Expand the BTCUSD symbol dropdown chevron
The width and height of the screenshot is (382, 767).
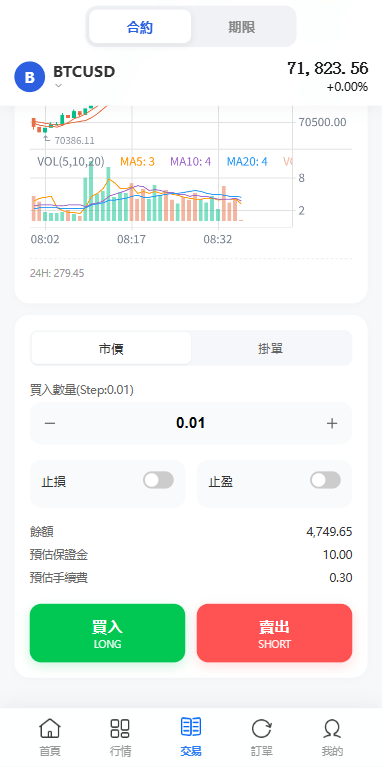pos(58,86)
